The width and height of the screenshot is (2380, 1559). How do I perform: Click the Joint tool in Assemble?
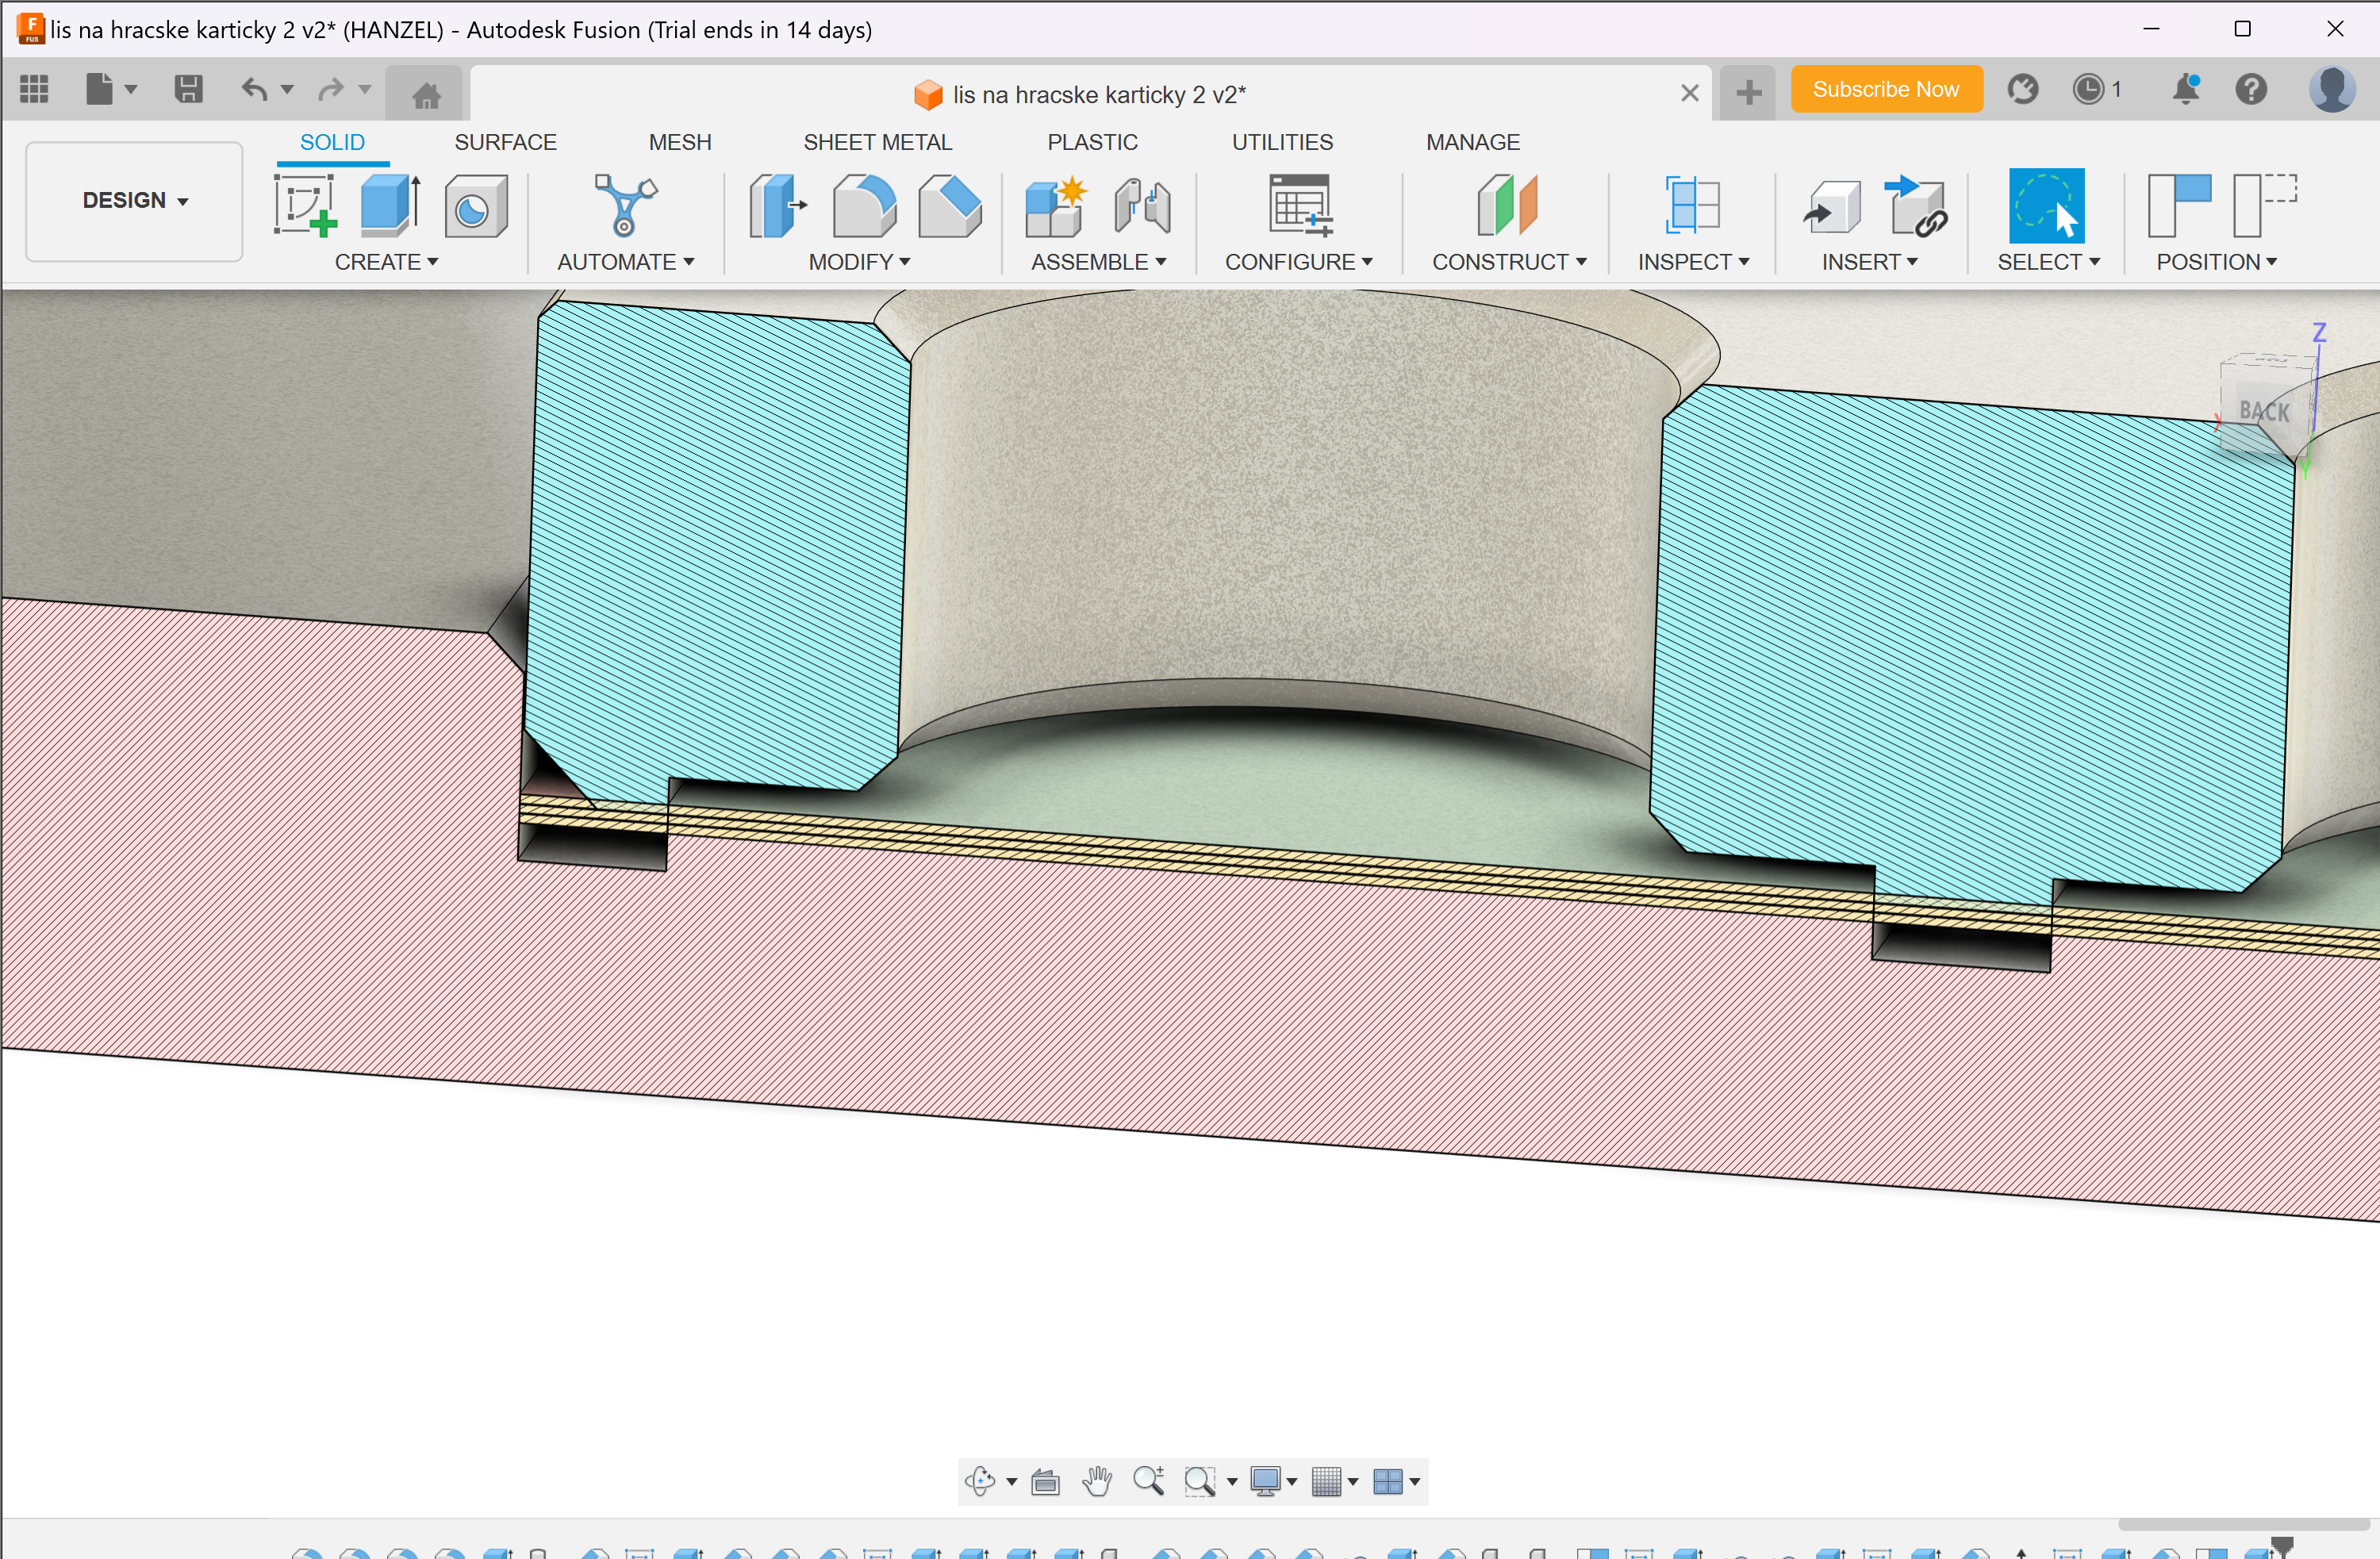tap(1142, 205)
